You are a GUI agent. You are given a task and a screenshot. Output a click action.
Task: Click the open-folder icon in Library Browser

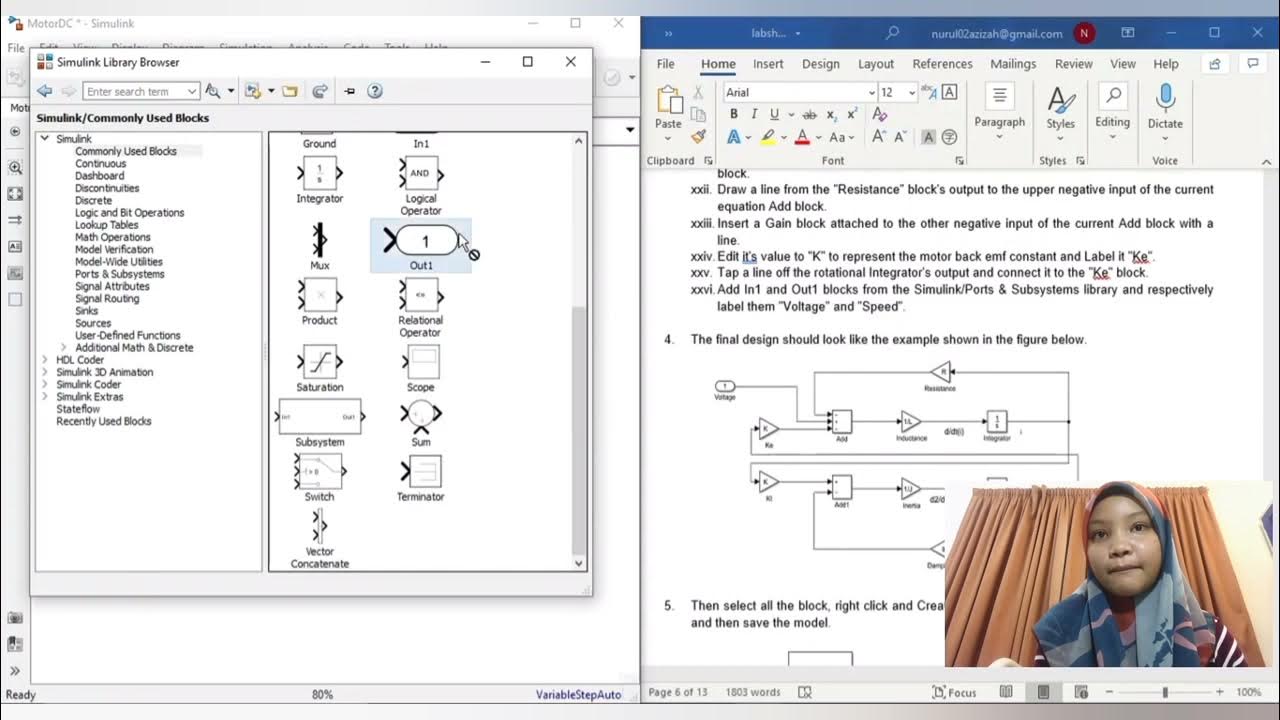tap(290, 91)
